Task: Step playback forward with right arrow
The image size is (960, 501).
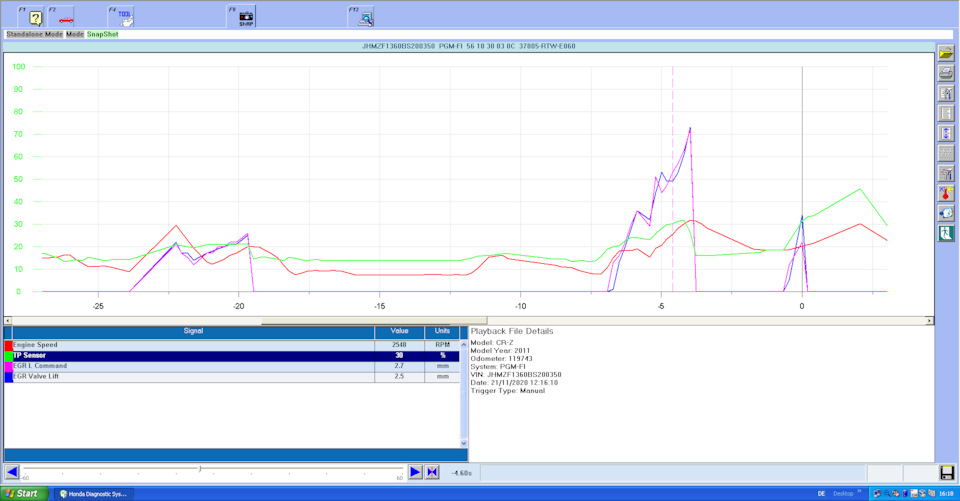Action: [415, 472]
